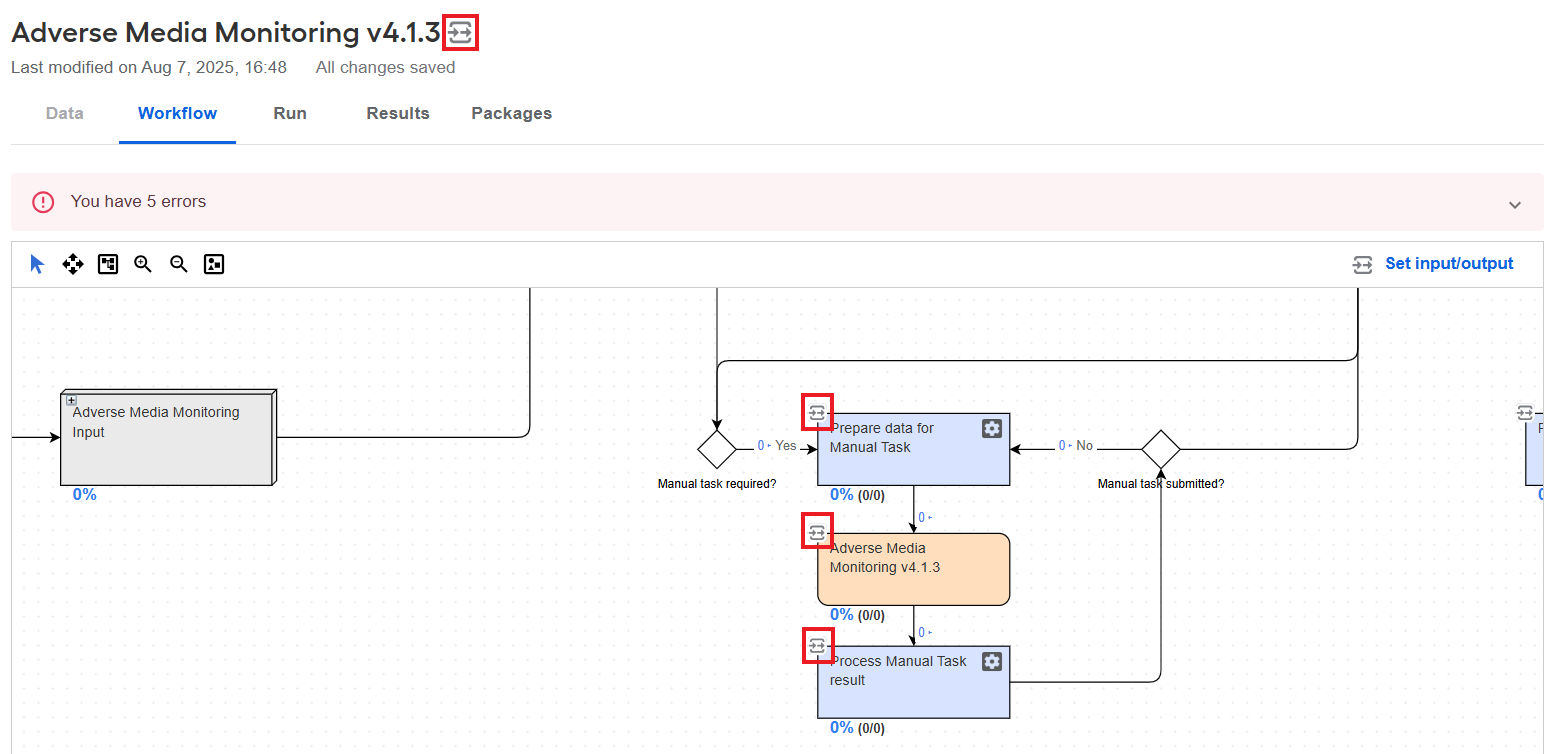Click the Manual task required? label
The width and height of the screenshot is (1558, 754).
click(717, 484)
